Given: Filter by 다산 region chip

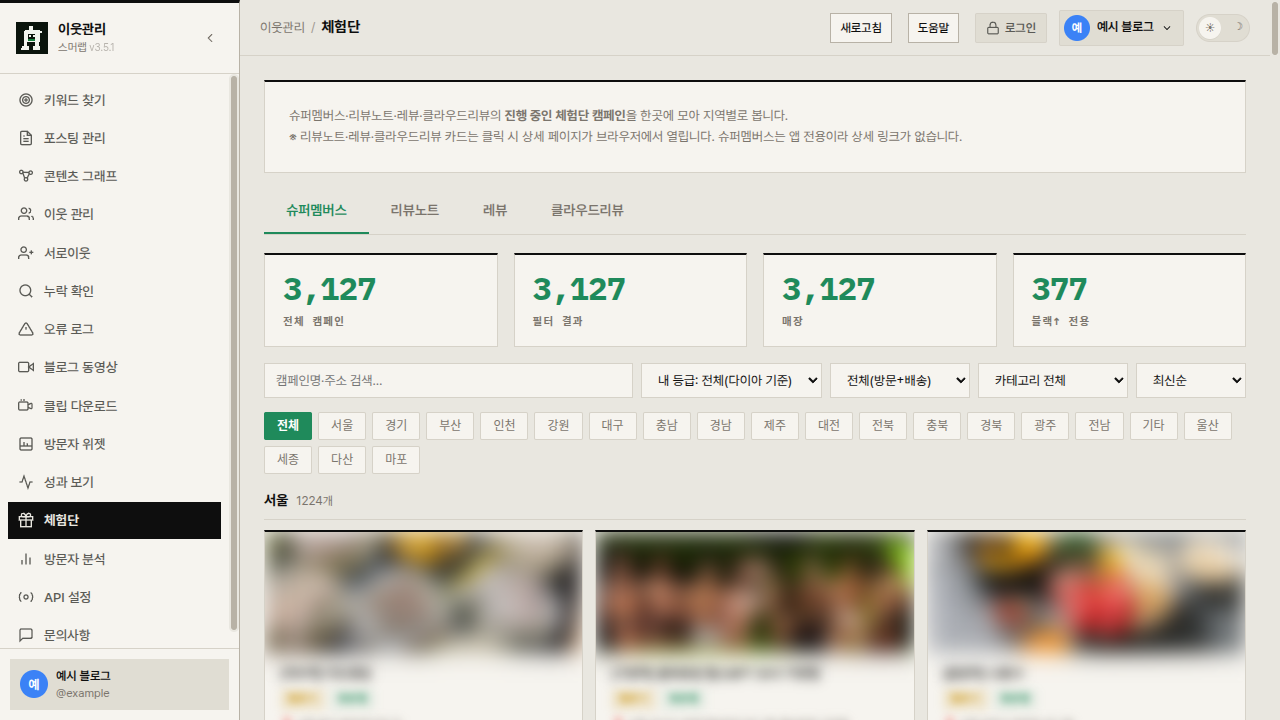Looking at the screenshot, I should point(342,460).
